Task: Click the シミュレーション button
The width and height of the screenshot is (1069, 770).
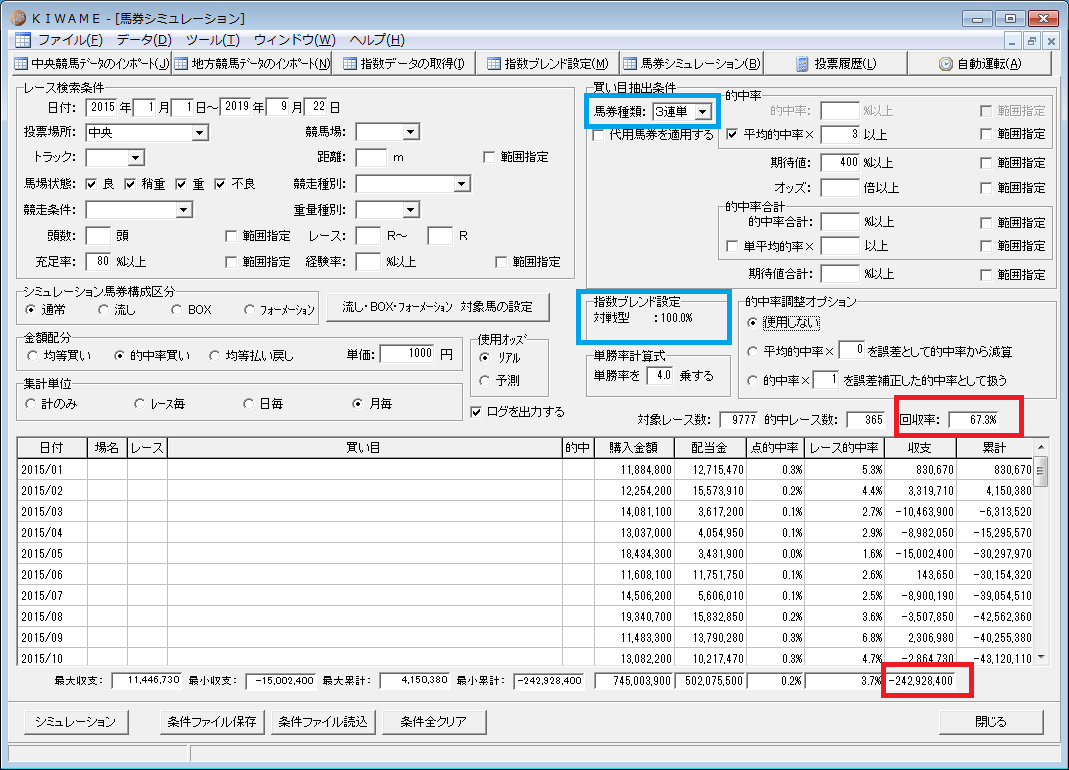Action: click(76, 722)
